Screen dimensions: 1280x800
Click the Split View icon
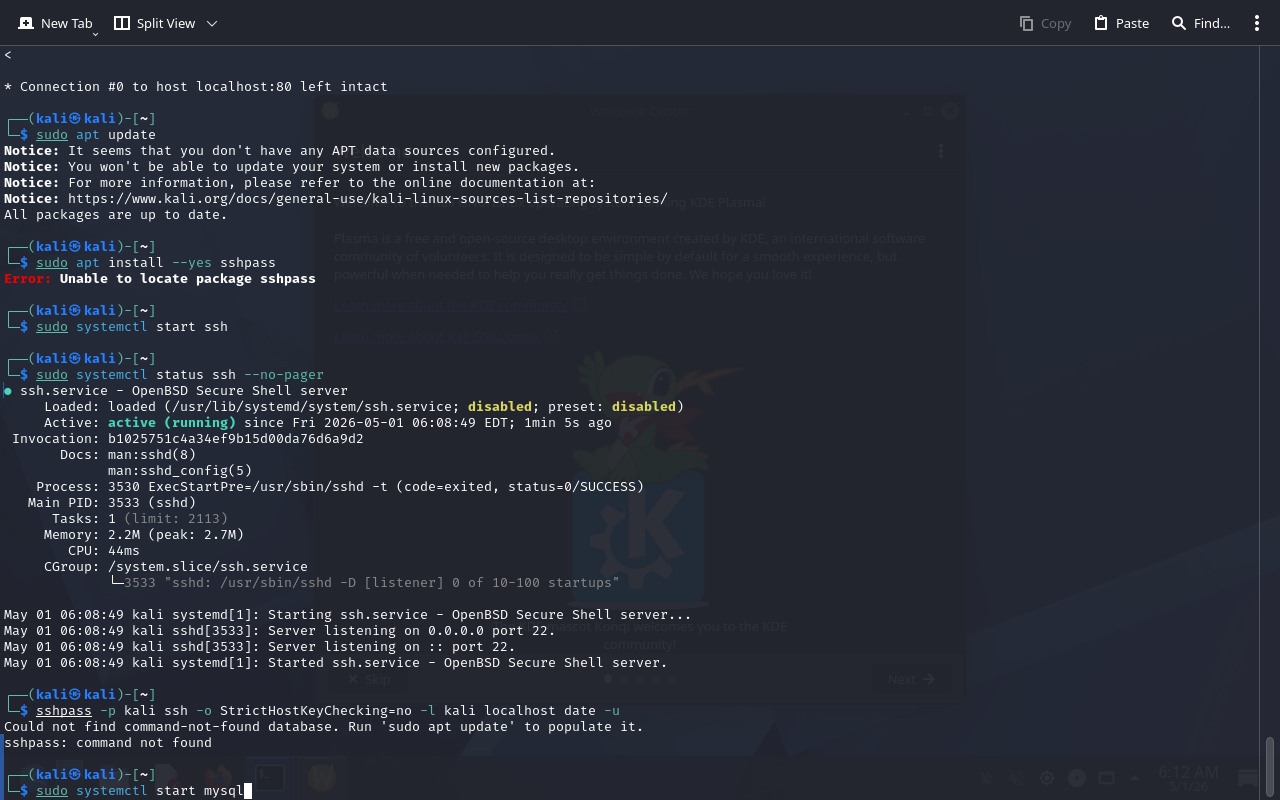point(122,23)
